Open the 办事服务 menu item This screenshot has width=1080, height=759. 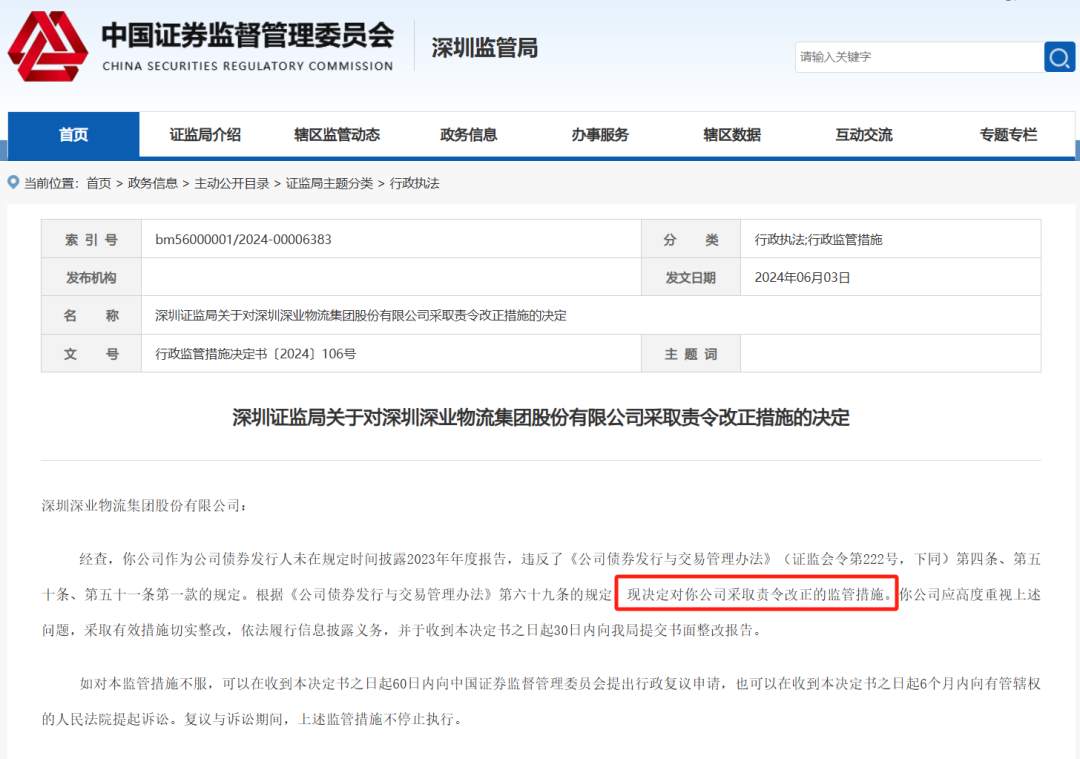point(600,134)
